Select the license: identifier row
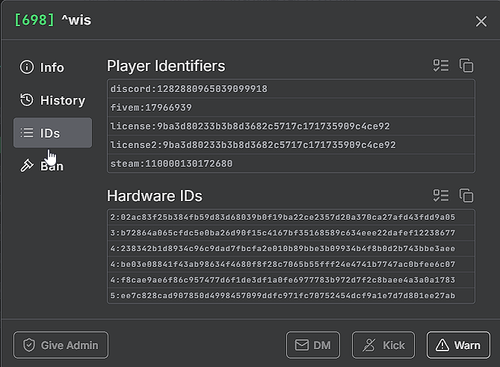Image resolution: width=500 pixels, height=367 pixels. [x=291, y=126]
